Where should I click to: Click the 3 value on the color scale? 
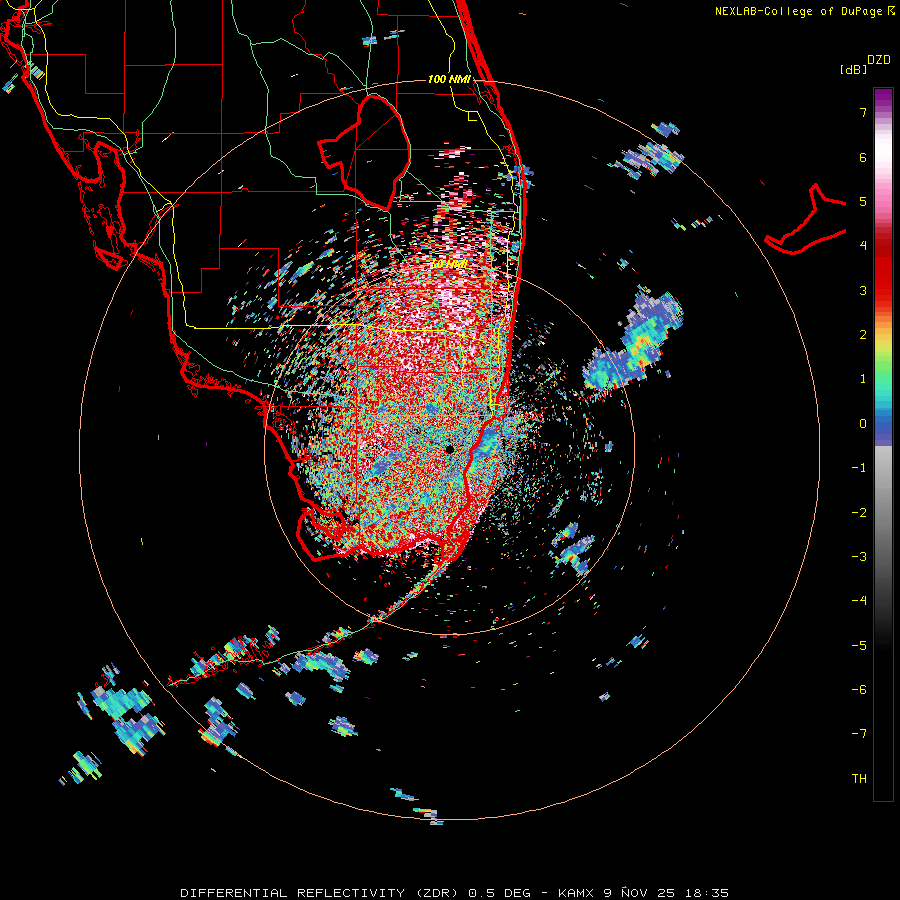pyautogui.click(x=863, y=290)
